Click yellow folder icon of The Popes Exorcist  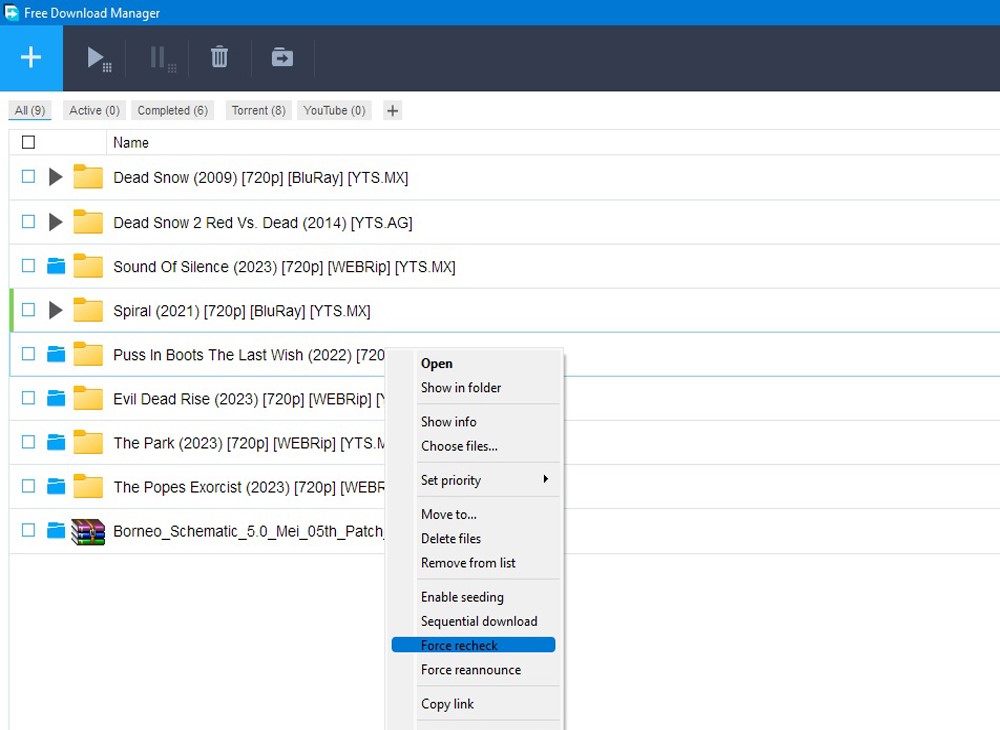(x=87, y=486)
